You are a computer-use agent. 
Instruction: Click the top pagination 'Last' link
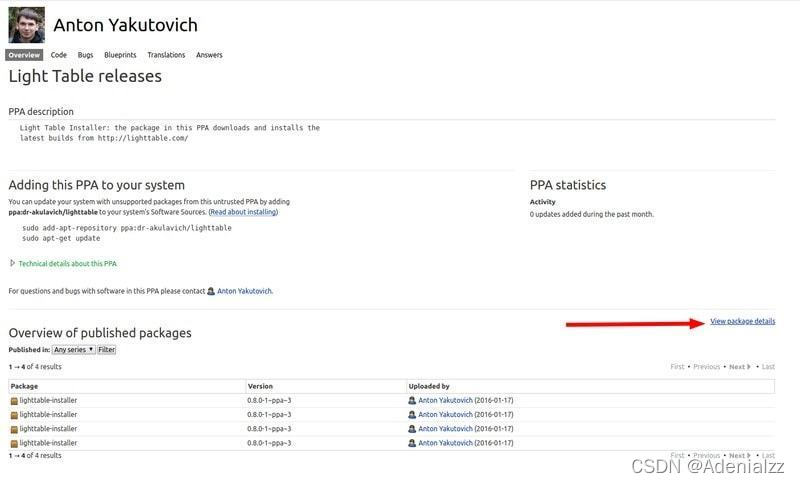tap(768, 367)
